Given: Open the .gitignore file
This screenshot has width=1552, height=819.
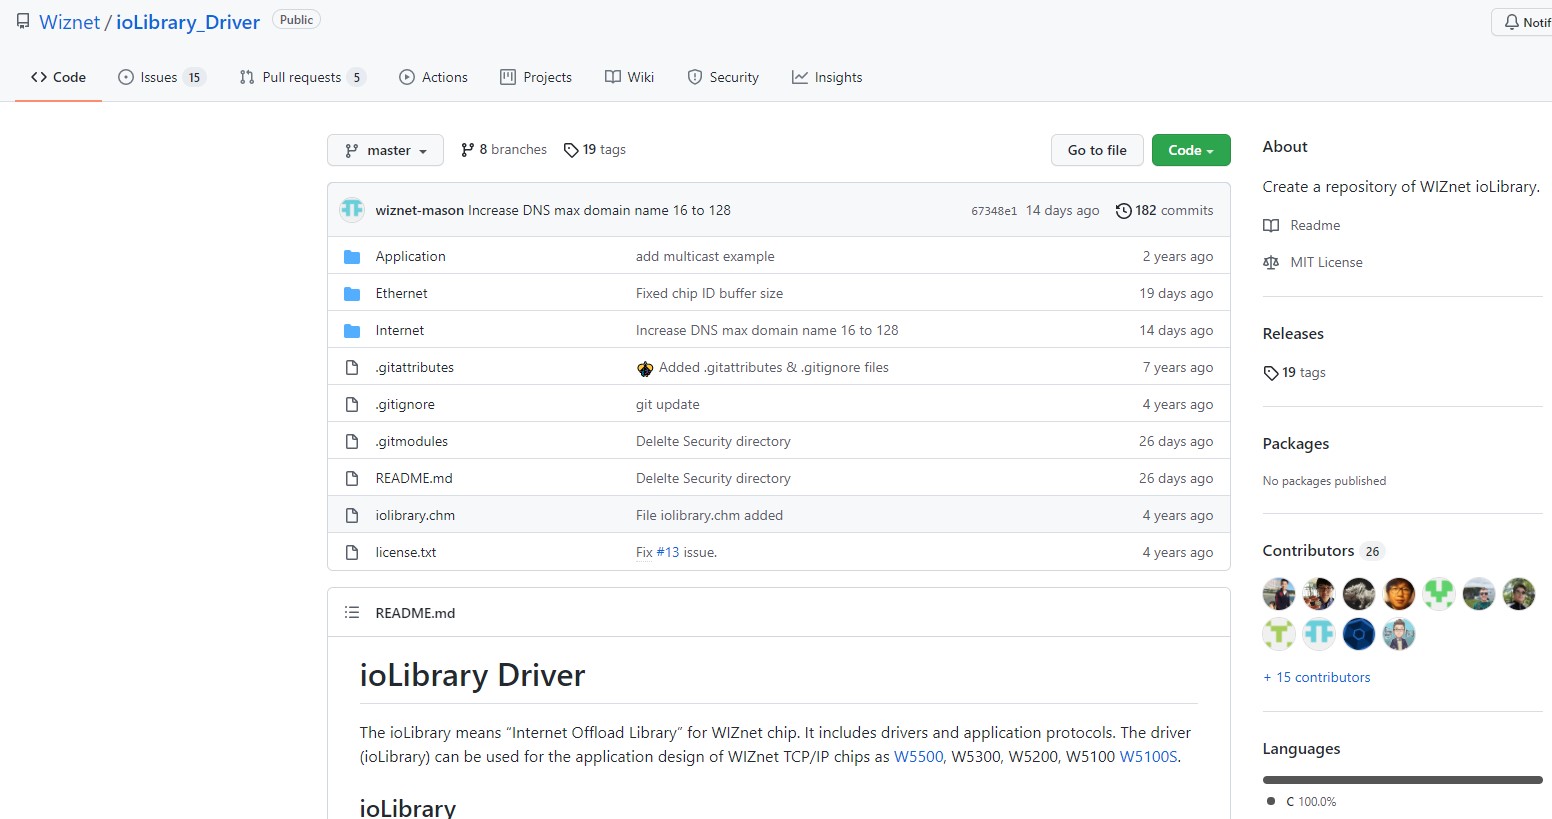Looking at the screenshot, I should [405, 404].
